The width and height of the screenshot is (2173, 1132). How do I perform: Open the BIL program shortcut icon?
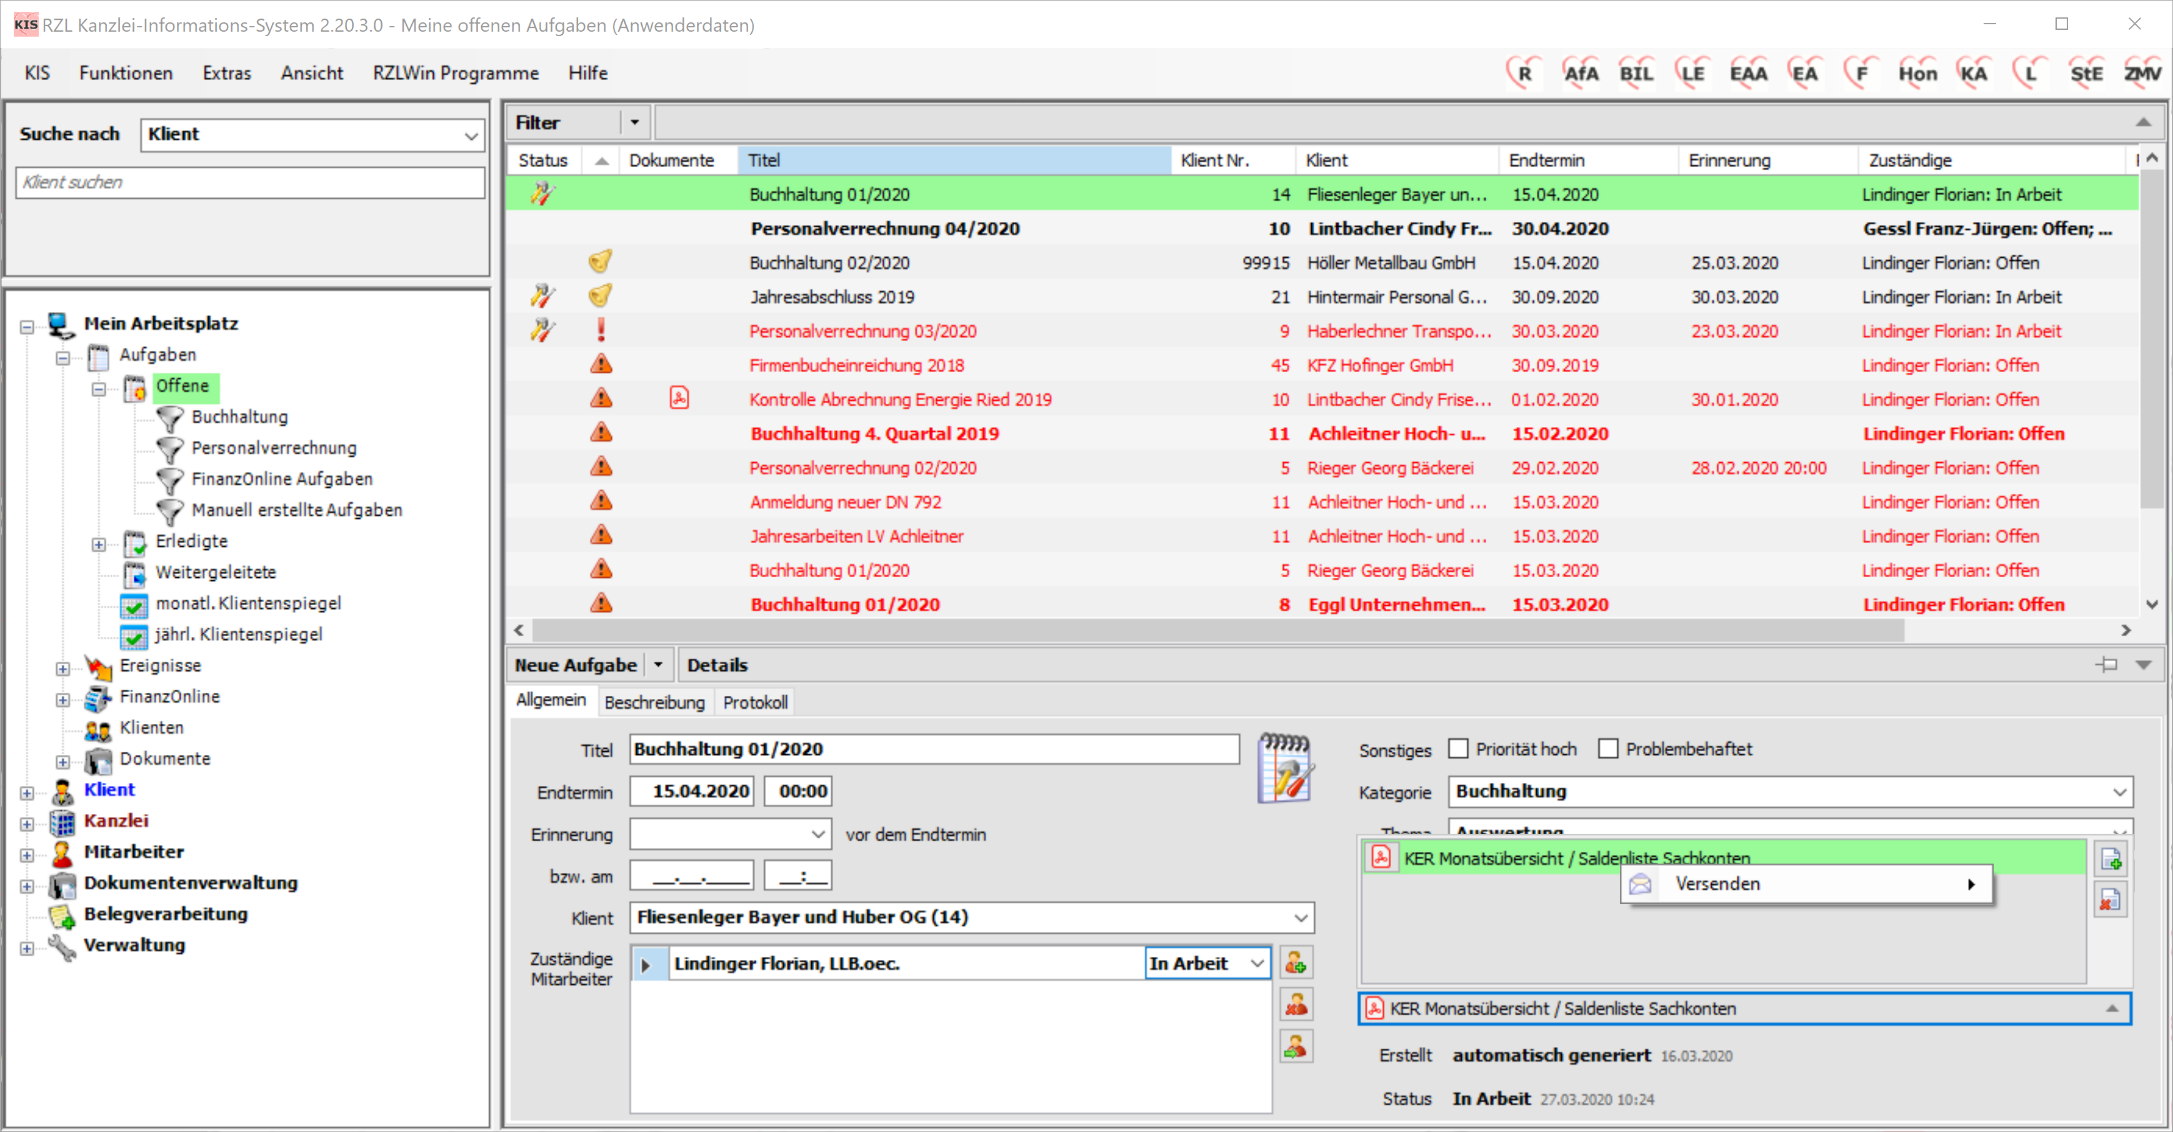tap(1636, 73)
